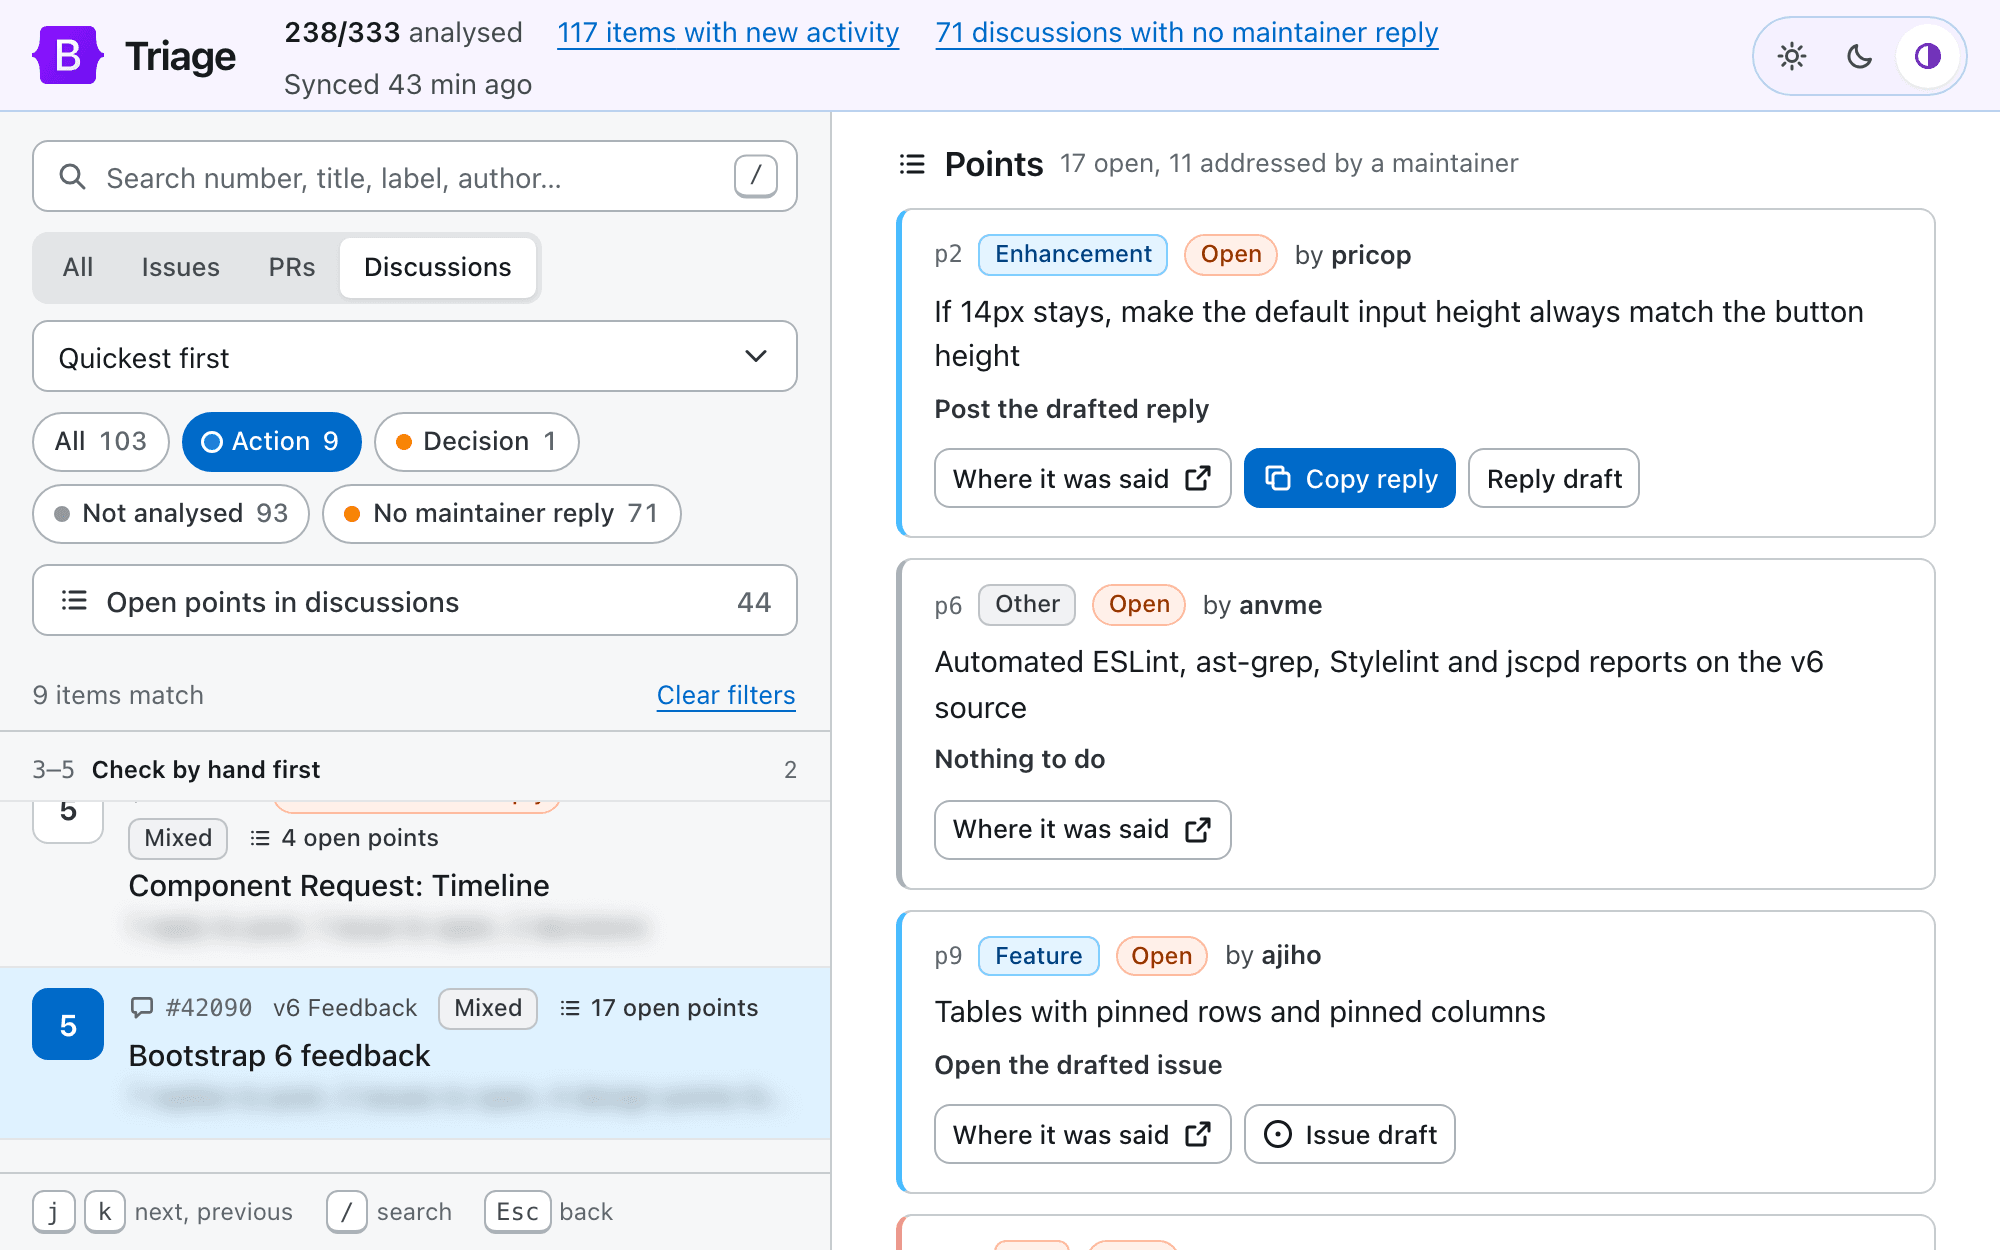Click the Esc key hint

pos(518,1212)
